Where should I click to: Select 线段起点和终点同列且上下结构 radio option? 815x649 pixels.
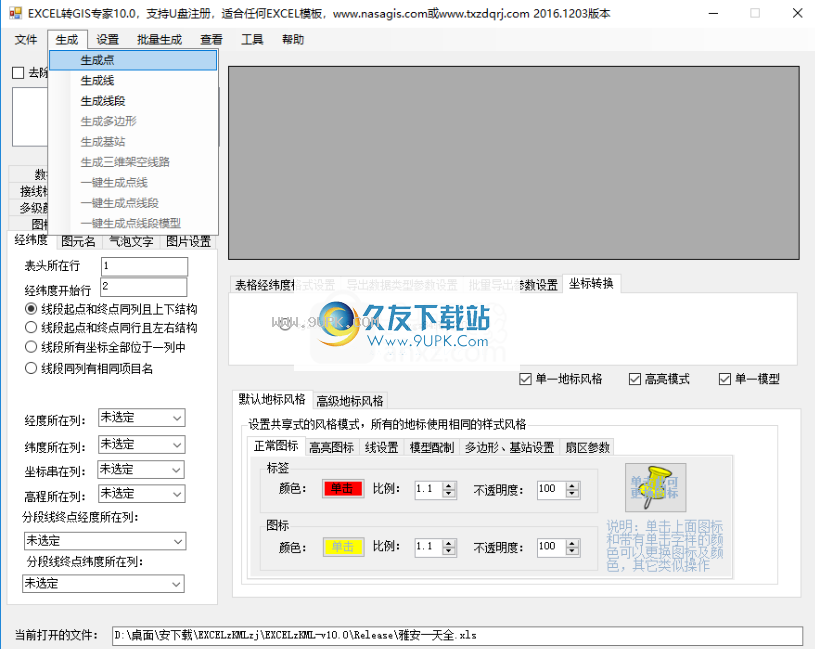point(31,309)
